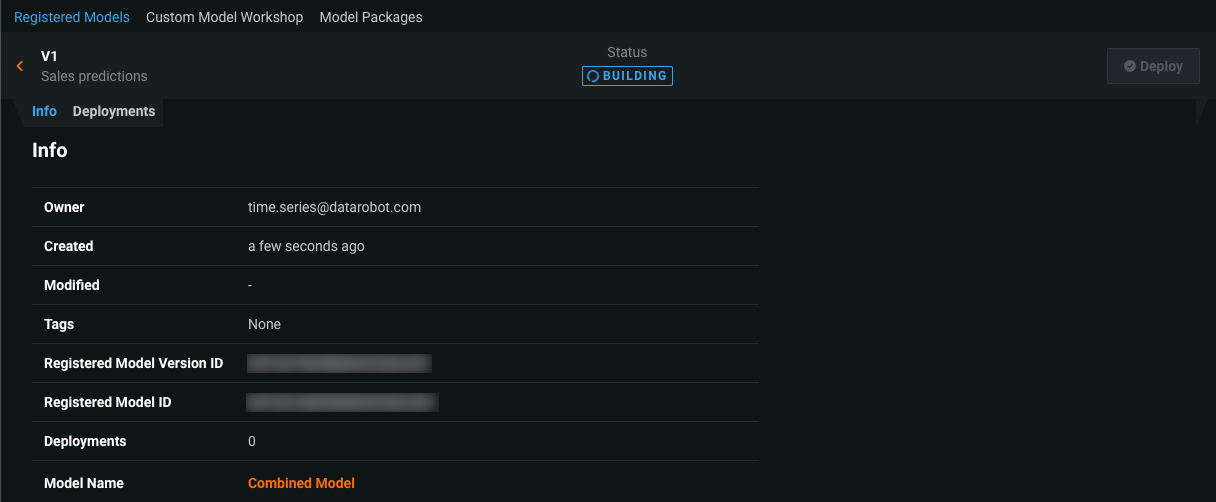1216x502 pixels.
Task: Click the blurred Registered Model Version ID value
Action: click(339, 363)
